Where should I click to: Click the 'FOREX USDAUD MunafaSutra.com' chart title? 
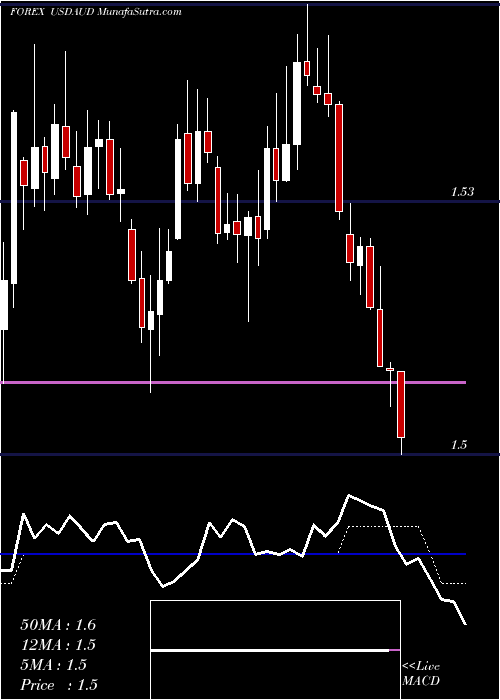pos(96,12)
